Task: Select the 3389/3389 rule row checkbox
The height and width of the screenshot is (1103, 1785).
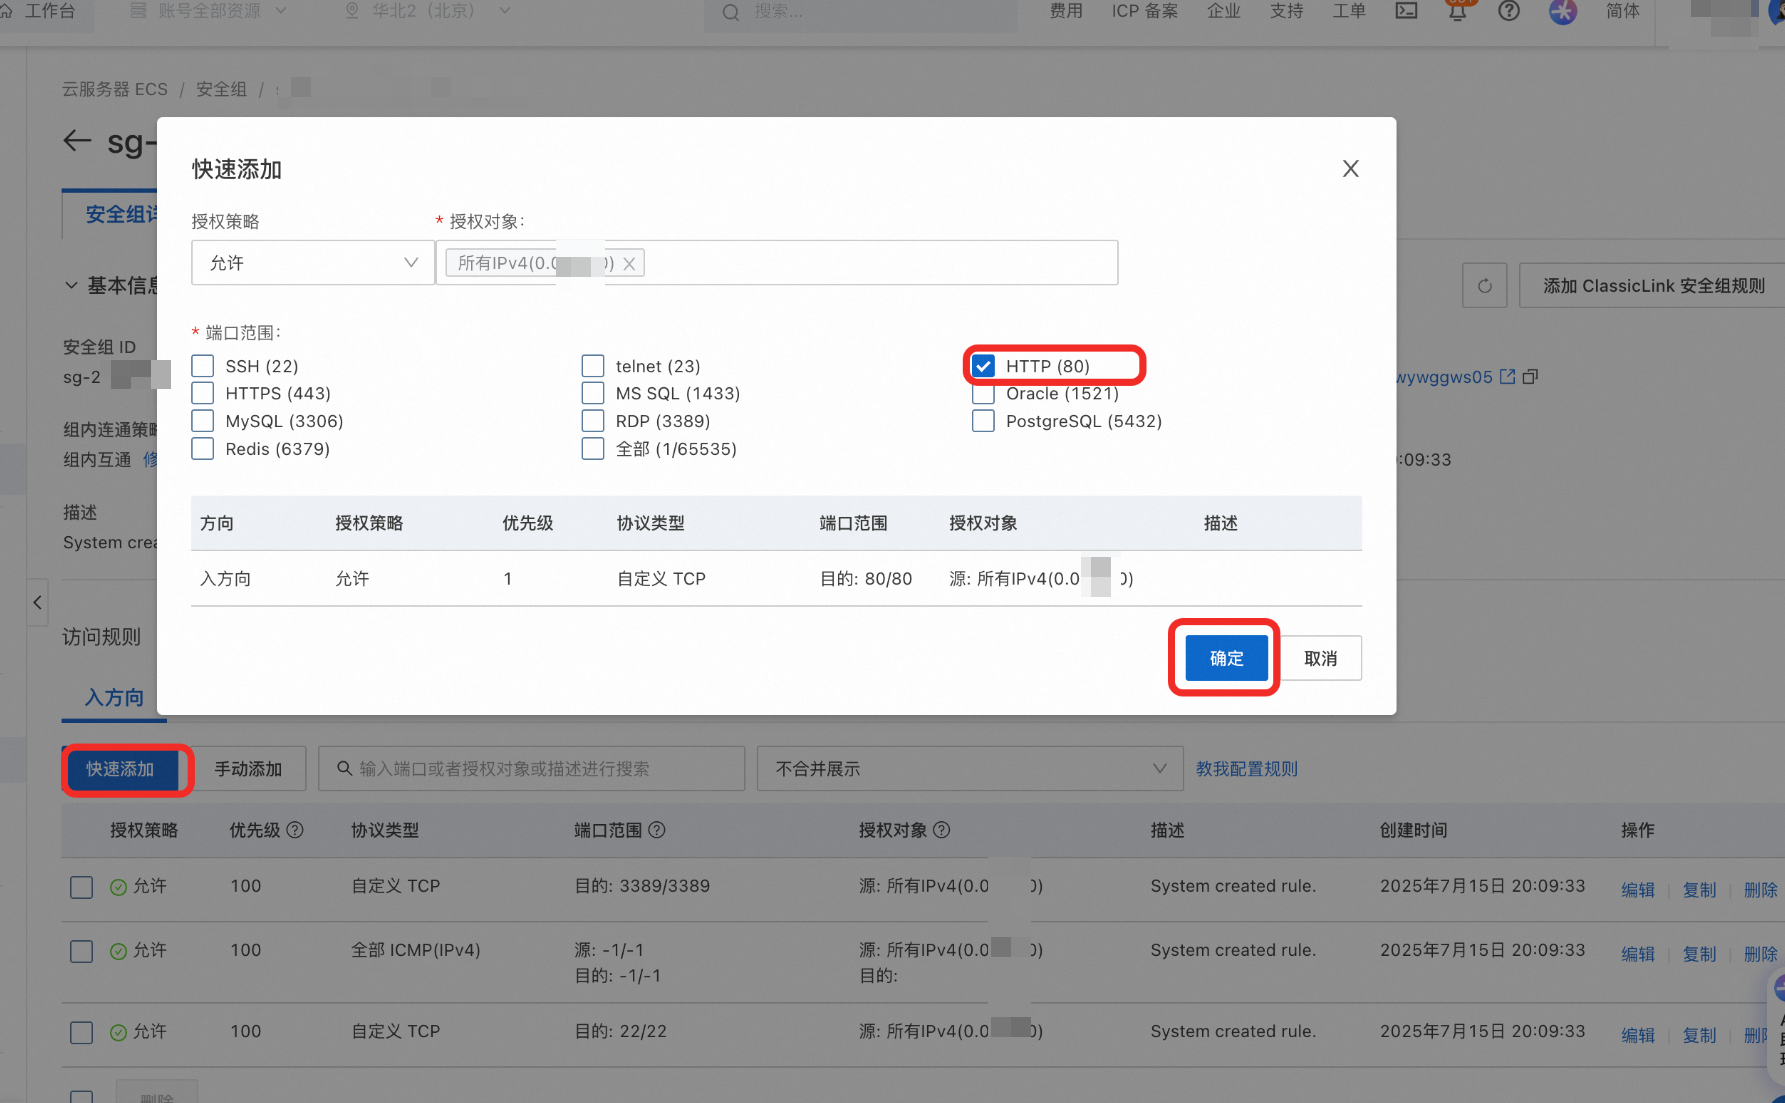Action: [82, 887]
